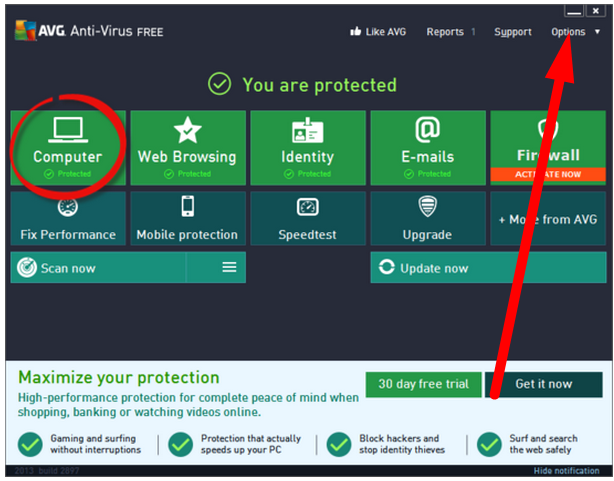Click the Mobile protection phone icon
Viewport: 614px width, 481px height.
188,206
